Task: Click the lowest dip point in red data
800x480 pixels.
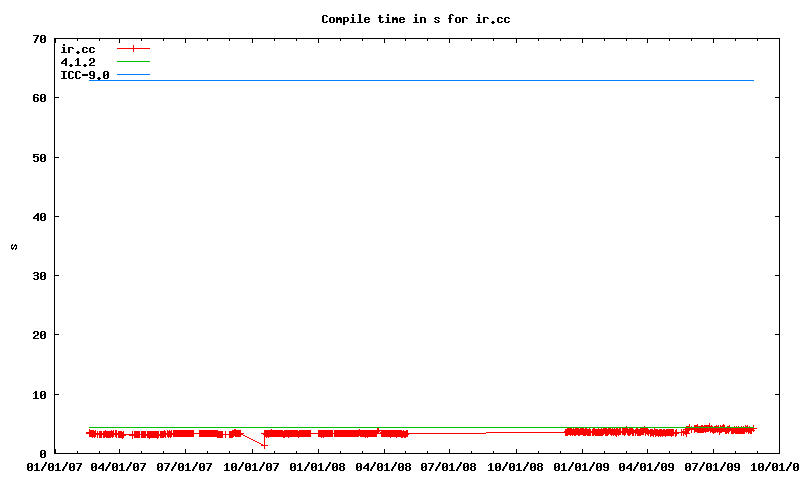Action: pyautogui.click(x=264, y=445)
